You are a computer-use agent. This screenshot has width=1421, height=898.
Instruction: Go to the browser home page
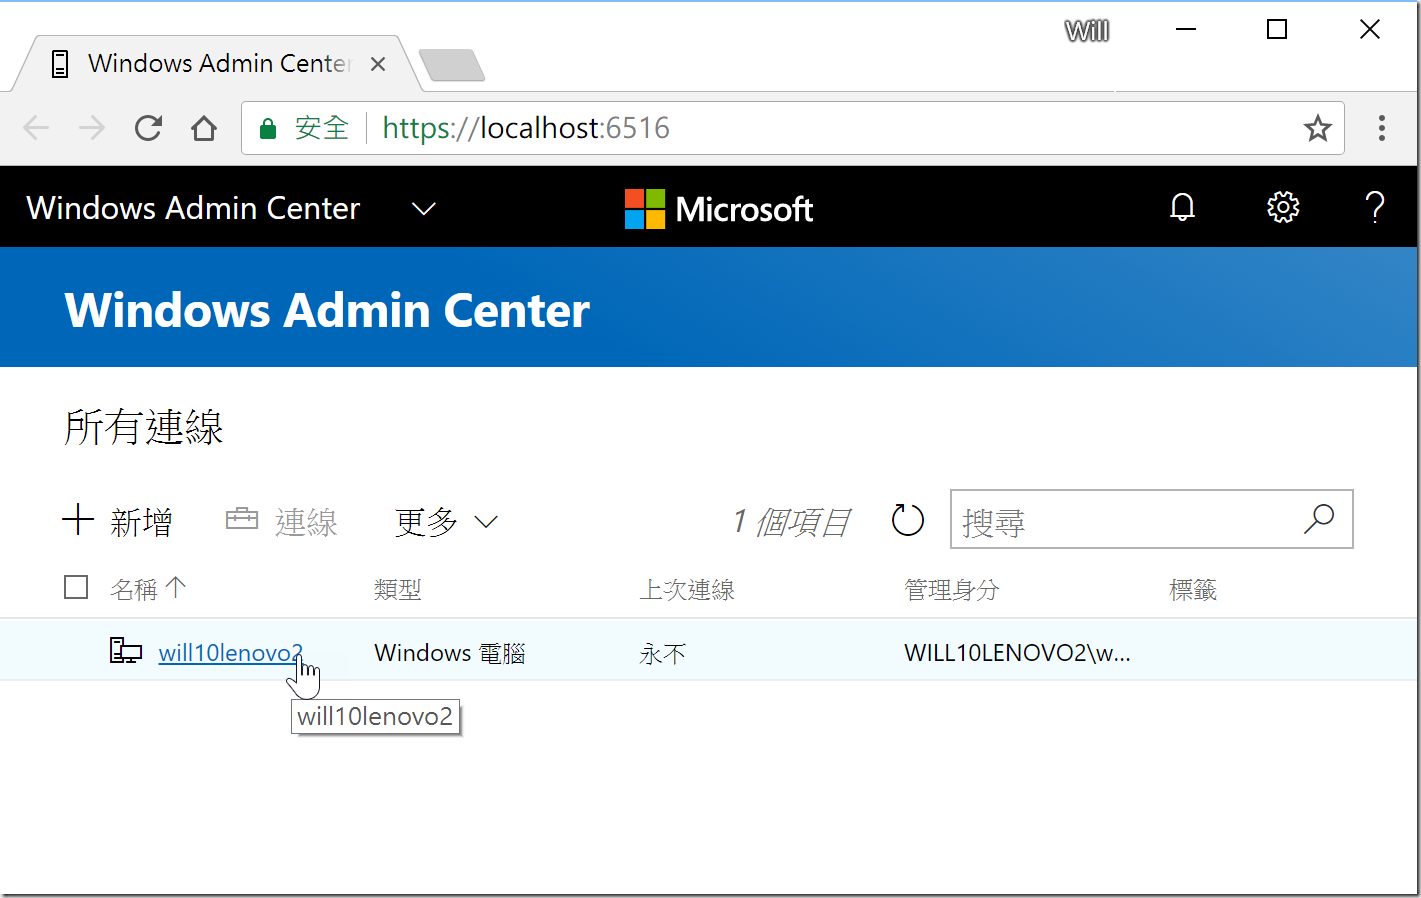tap(204, 128)
